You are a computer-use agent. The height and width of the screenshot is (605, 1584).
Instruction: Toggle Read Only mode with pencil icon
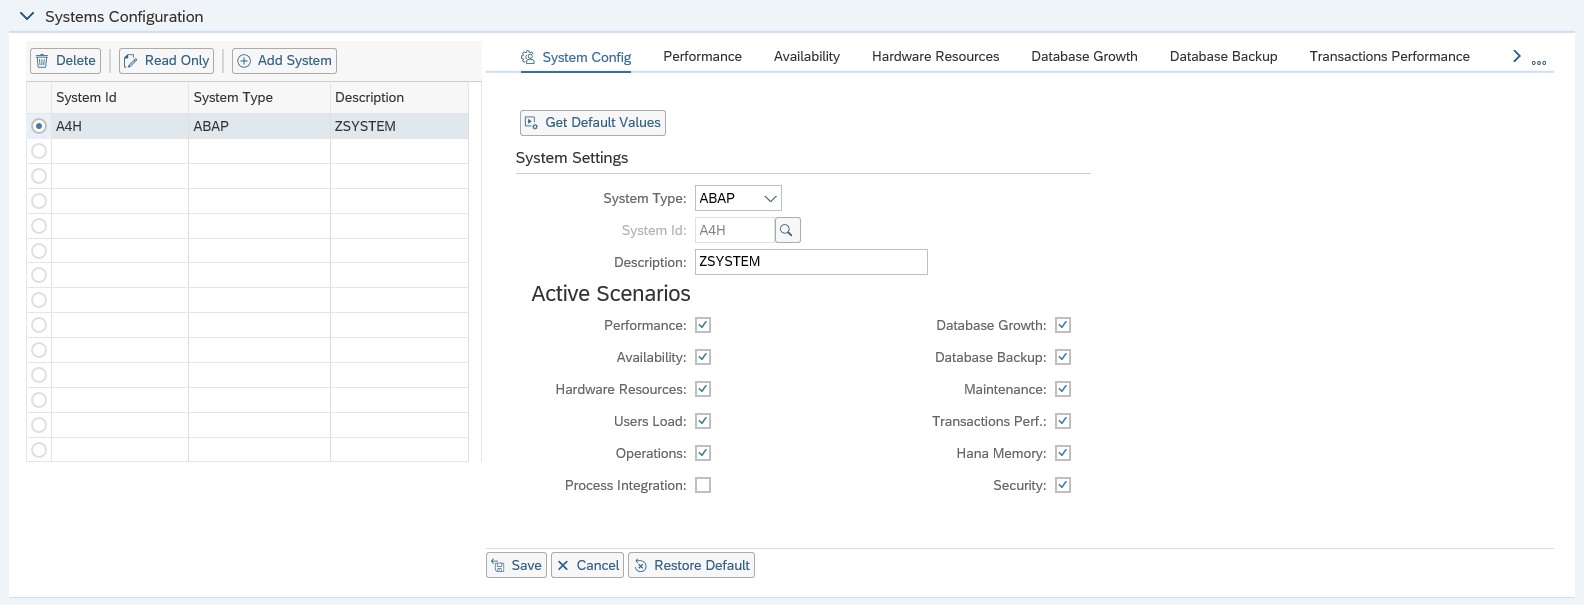point(166,61)
